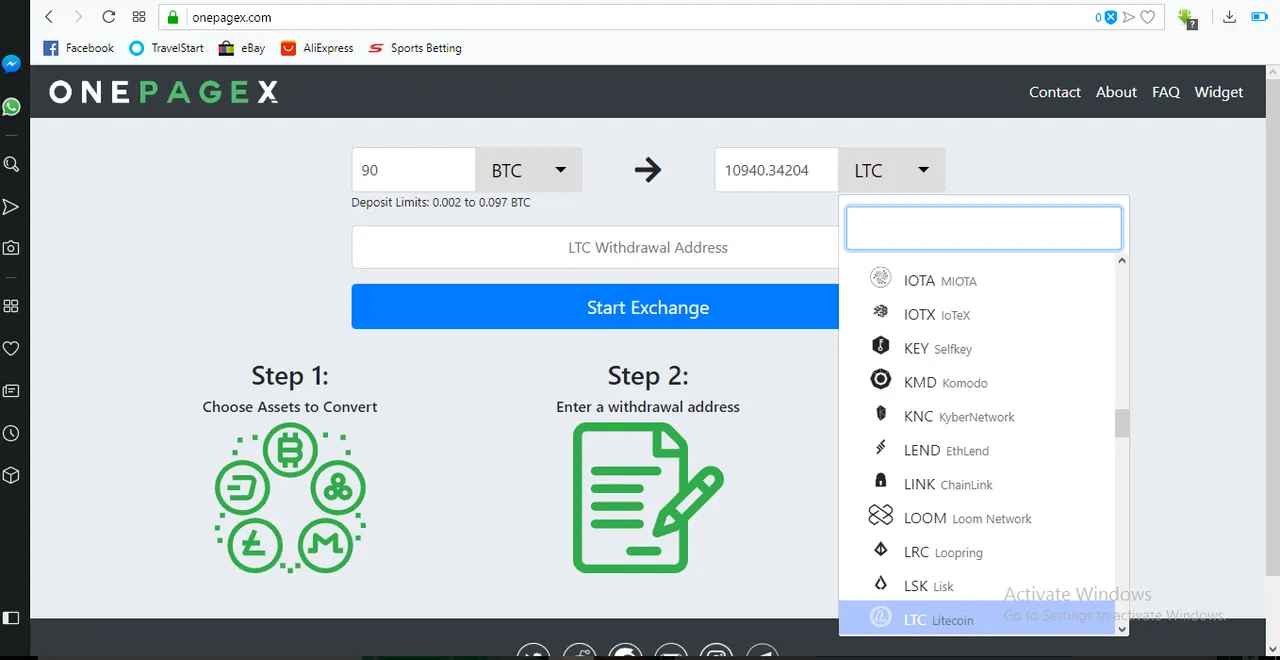Click the receive amount field 10940.34204

click(x=776, y=170)
